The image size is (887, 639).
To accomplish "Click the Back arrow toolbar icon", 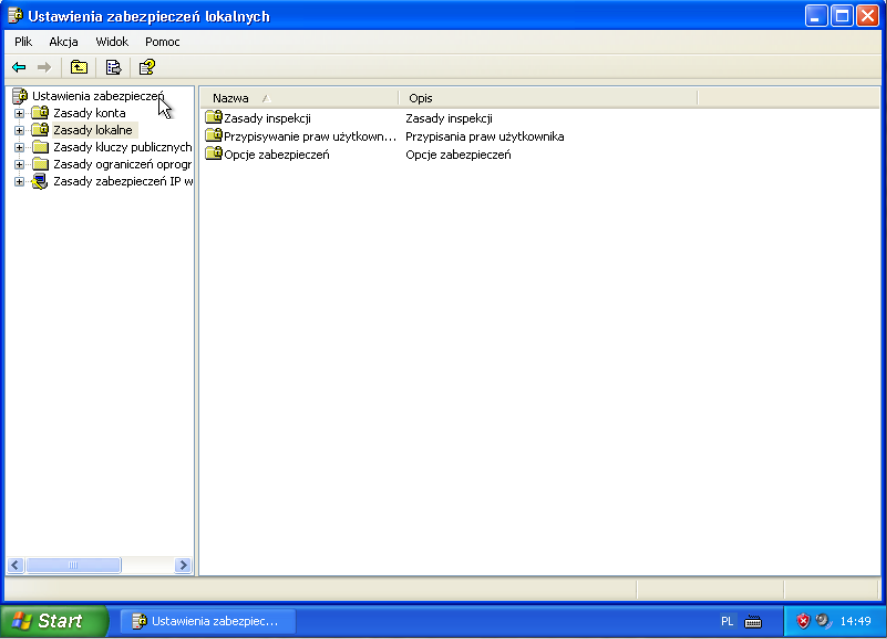I will (x=18, y=68).
